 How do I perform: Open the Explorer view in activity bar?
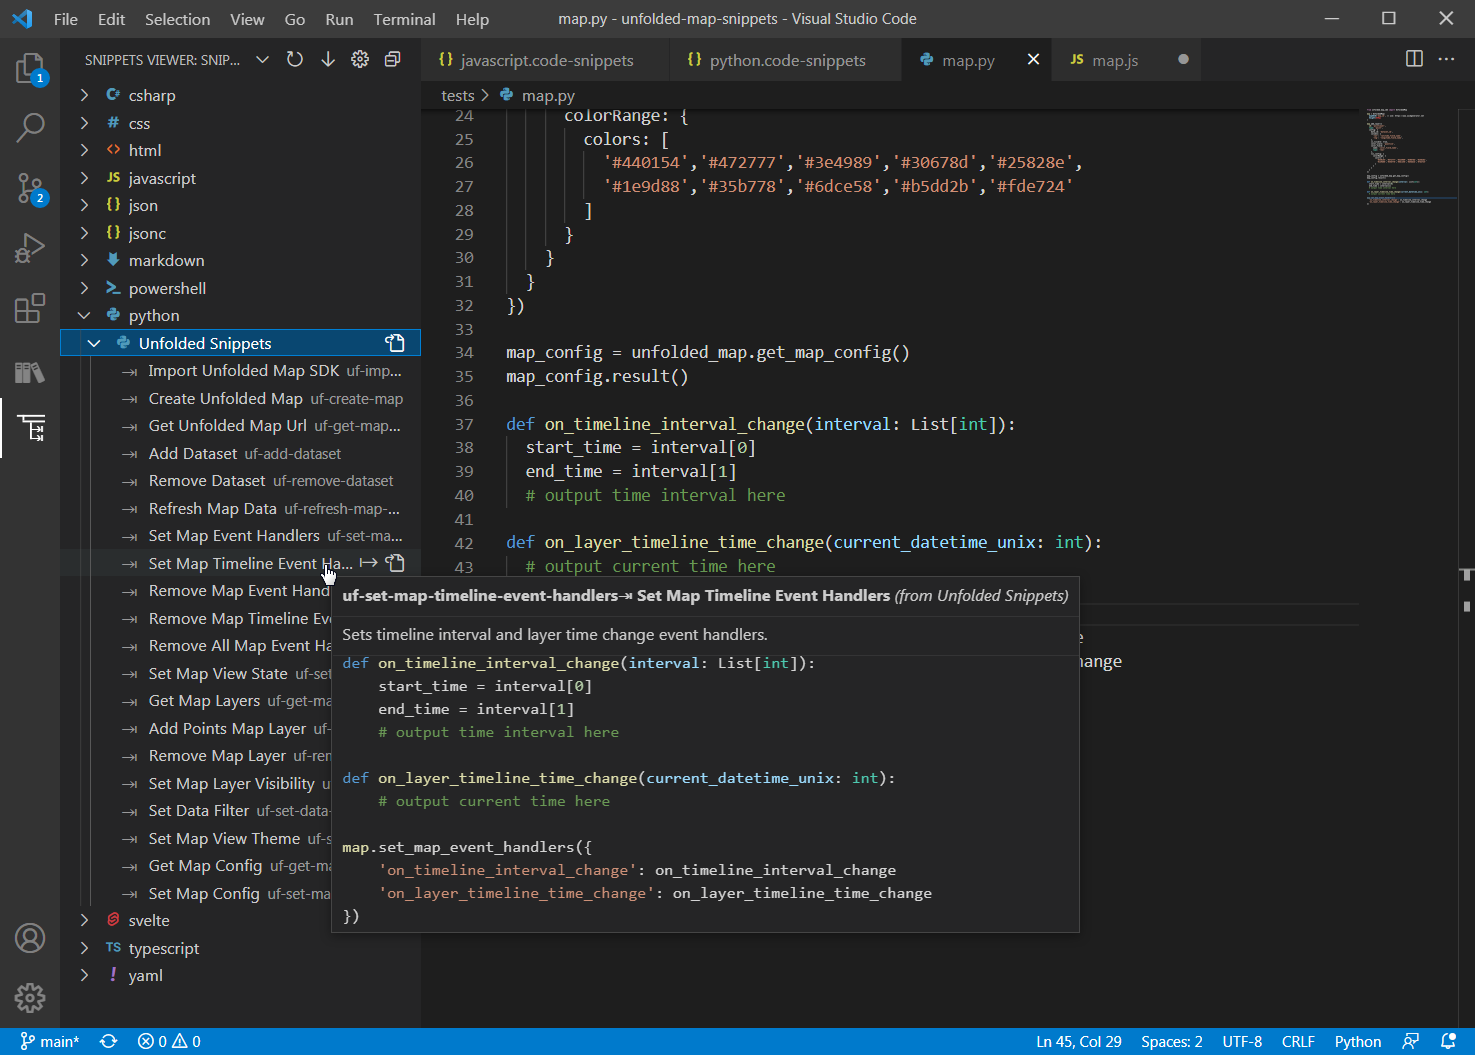pos(30,69)
